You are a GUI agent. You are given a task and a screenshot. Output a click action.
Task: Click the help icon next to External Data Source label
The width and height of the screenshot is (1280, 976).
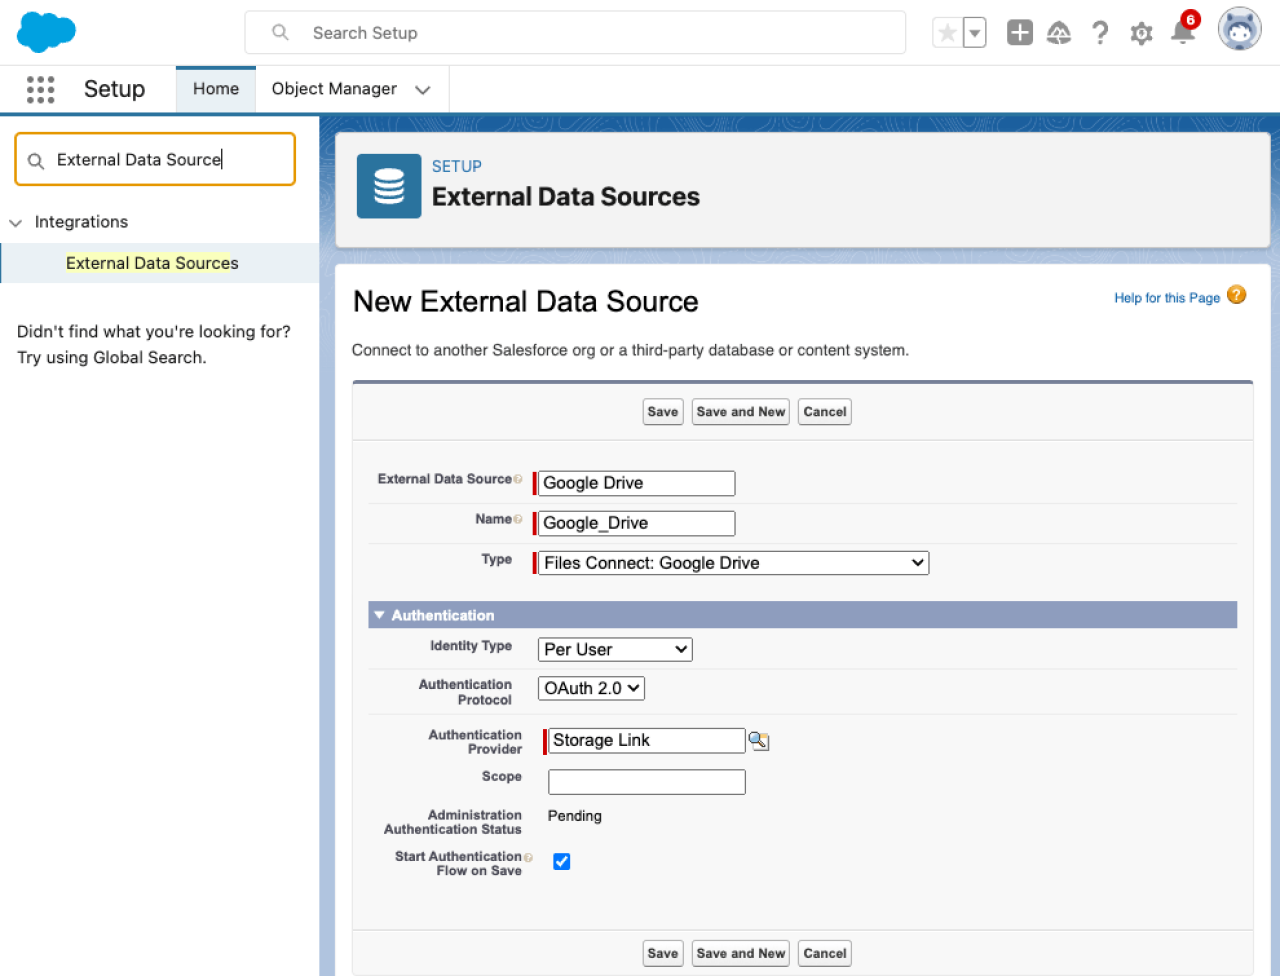(518, 479)
